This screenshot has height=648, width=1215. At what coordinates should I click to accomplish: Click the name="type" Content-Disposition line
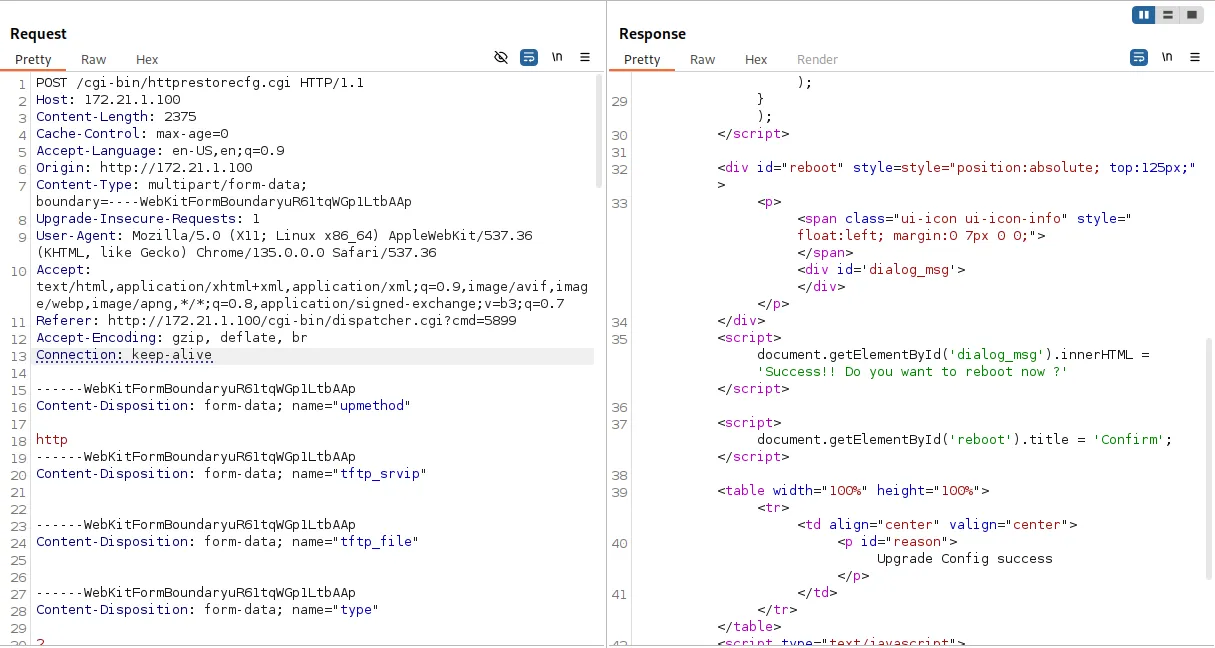(x=208, y=610)
